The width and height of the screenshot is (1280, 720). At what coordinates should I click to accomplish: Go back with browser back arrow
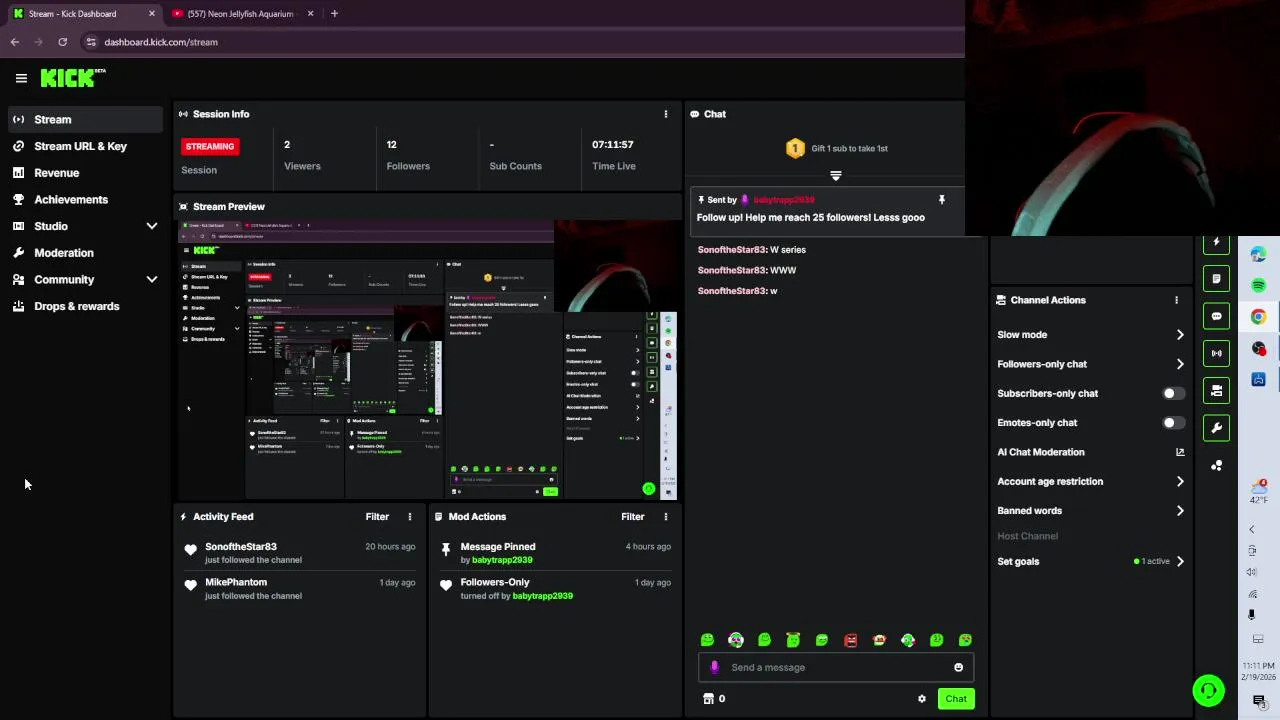click(15, 42)
